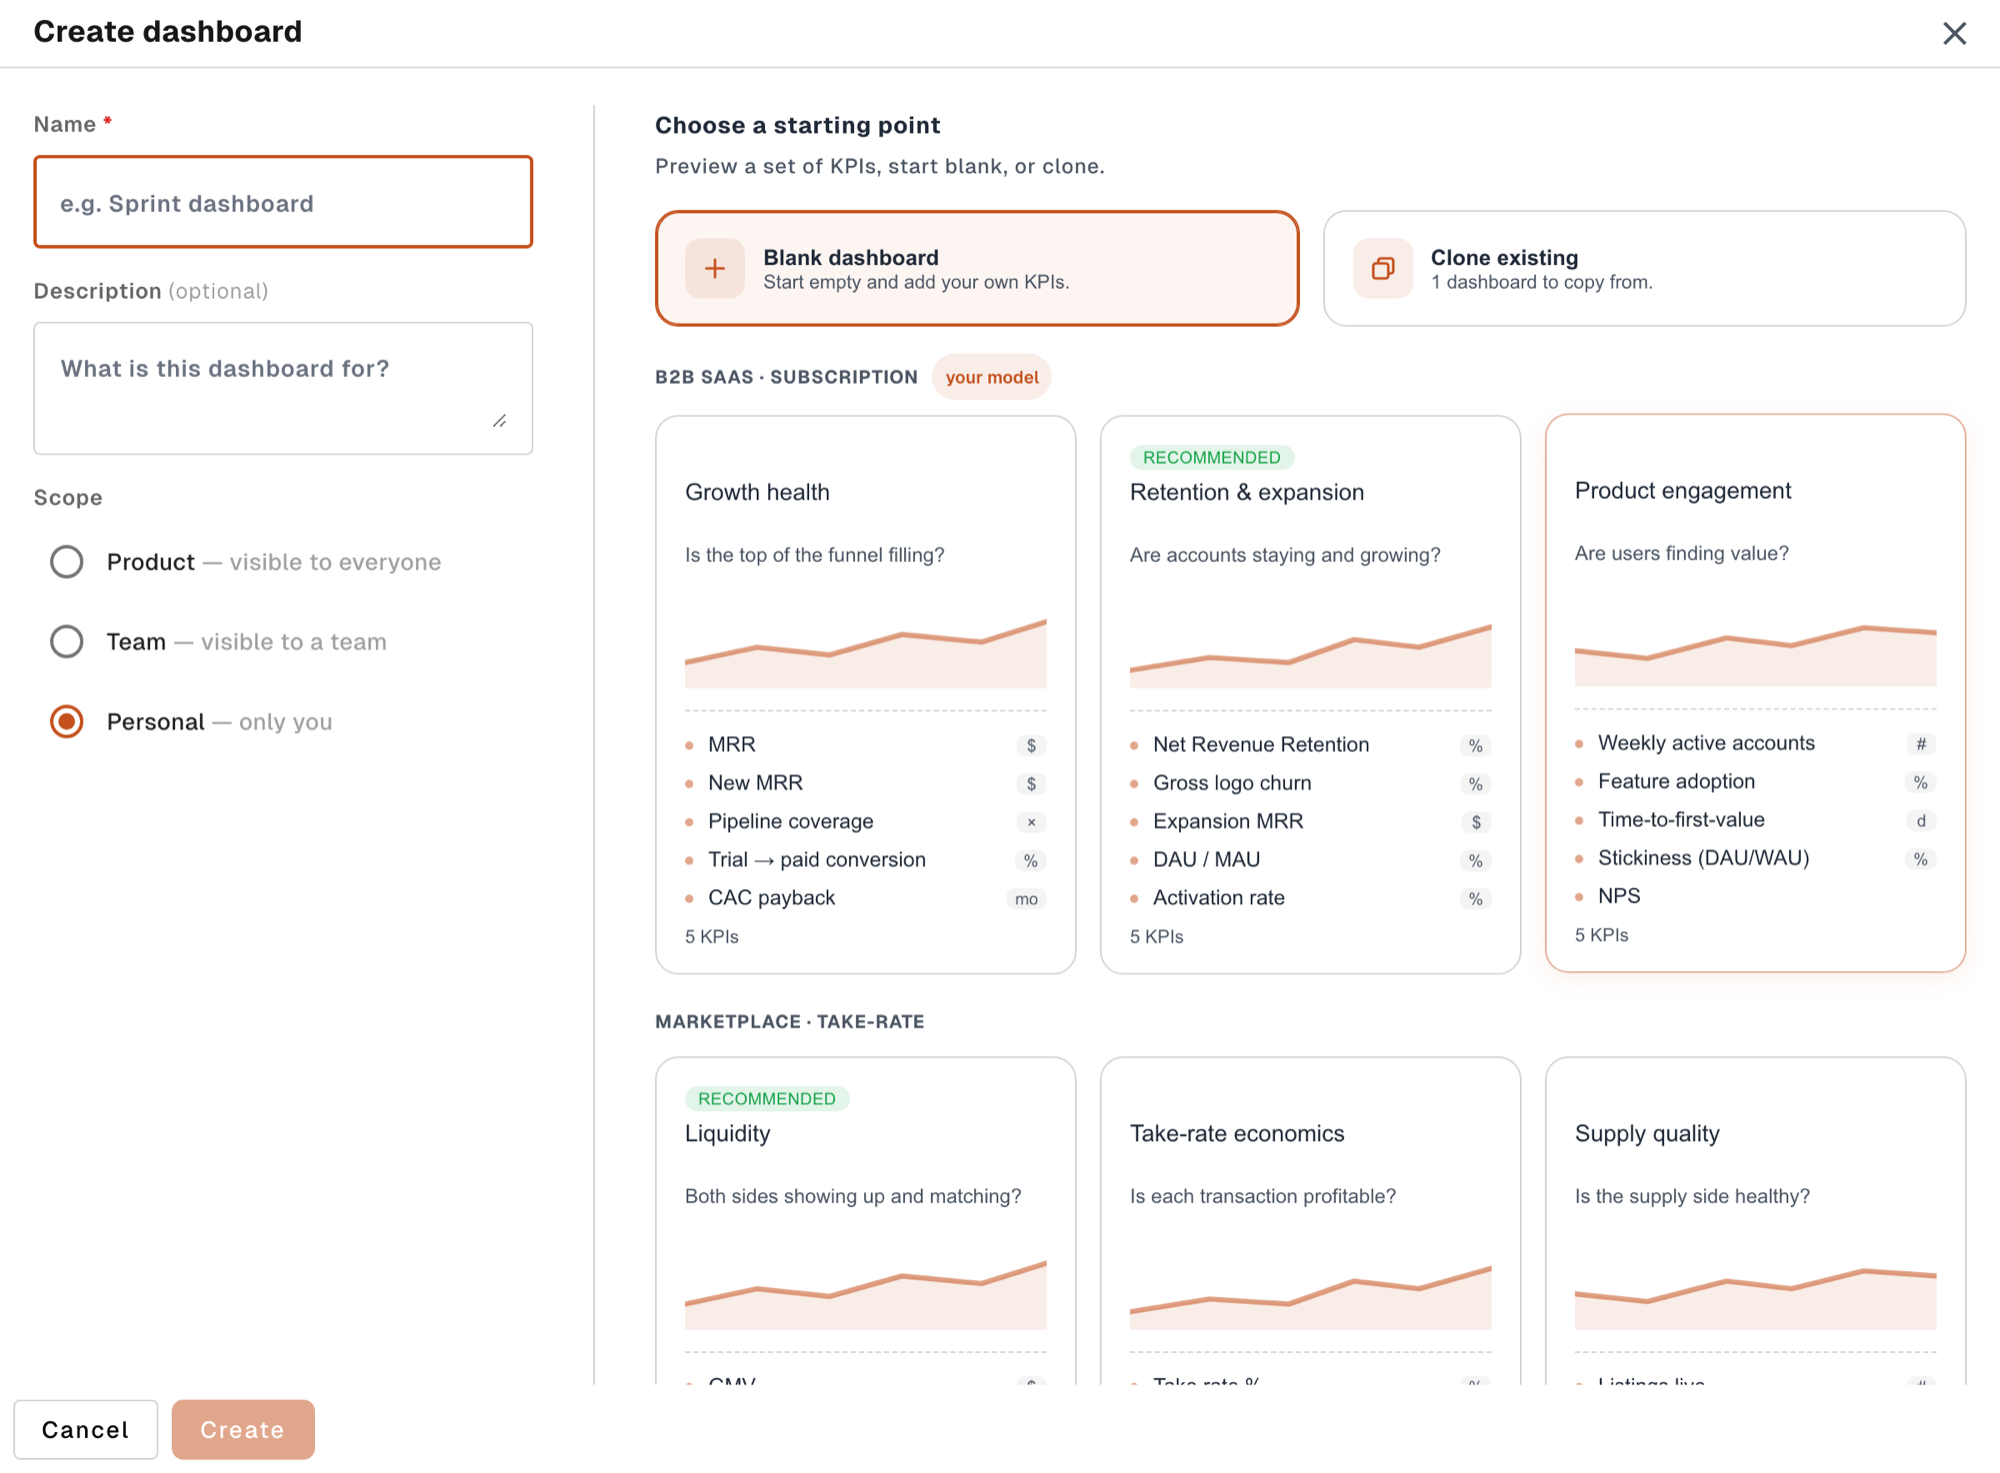Click the Trial → paid conversion KPI
The width and height of the screenshot is (2000, 1473).
(866, 860)
